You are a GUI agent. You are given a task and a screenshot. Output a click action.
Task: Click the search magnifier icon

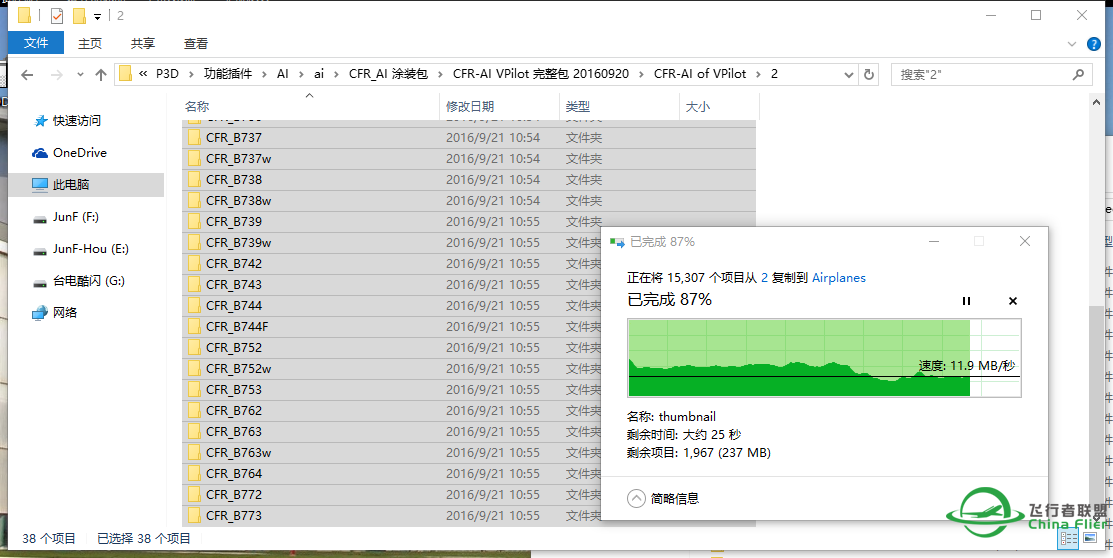[1078, 74]
